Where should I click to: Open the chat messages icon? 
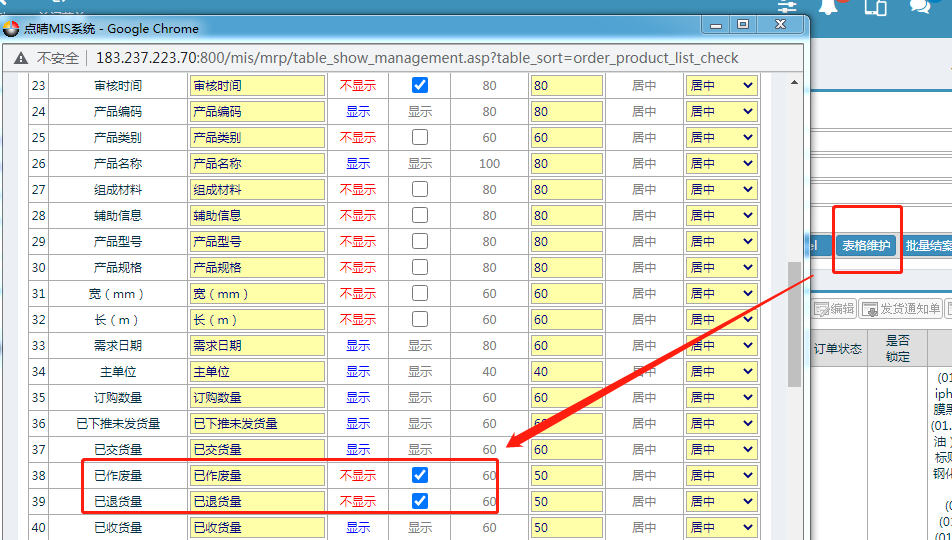click(920, 6)
